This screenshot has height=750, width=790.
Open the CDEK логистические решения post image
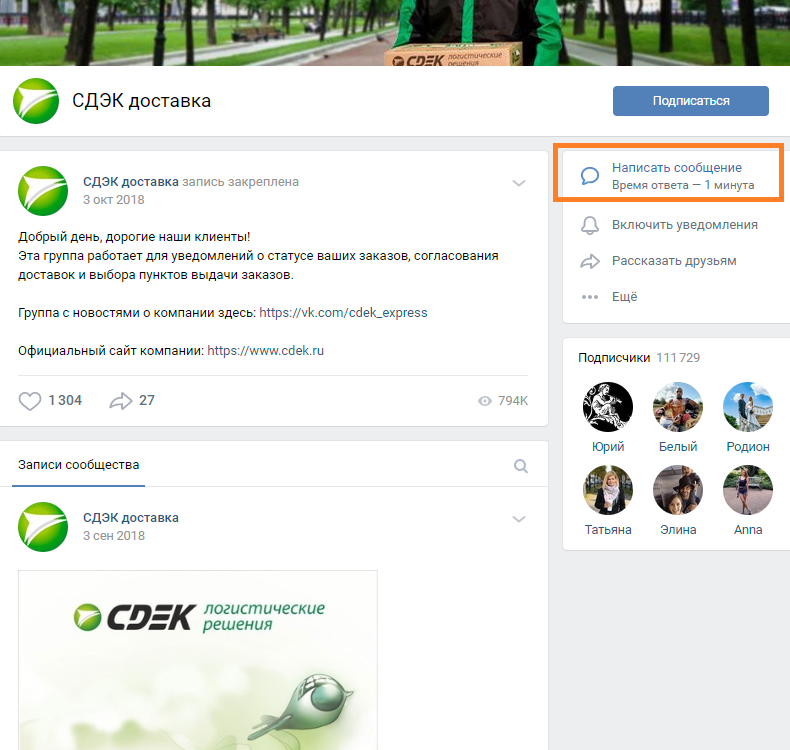point(198,660)
